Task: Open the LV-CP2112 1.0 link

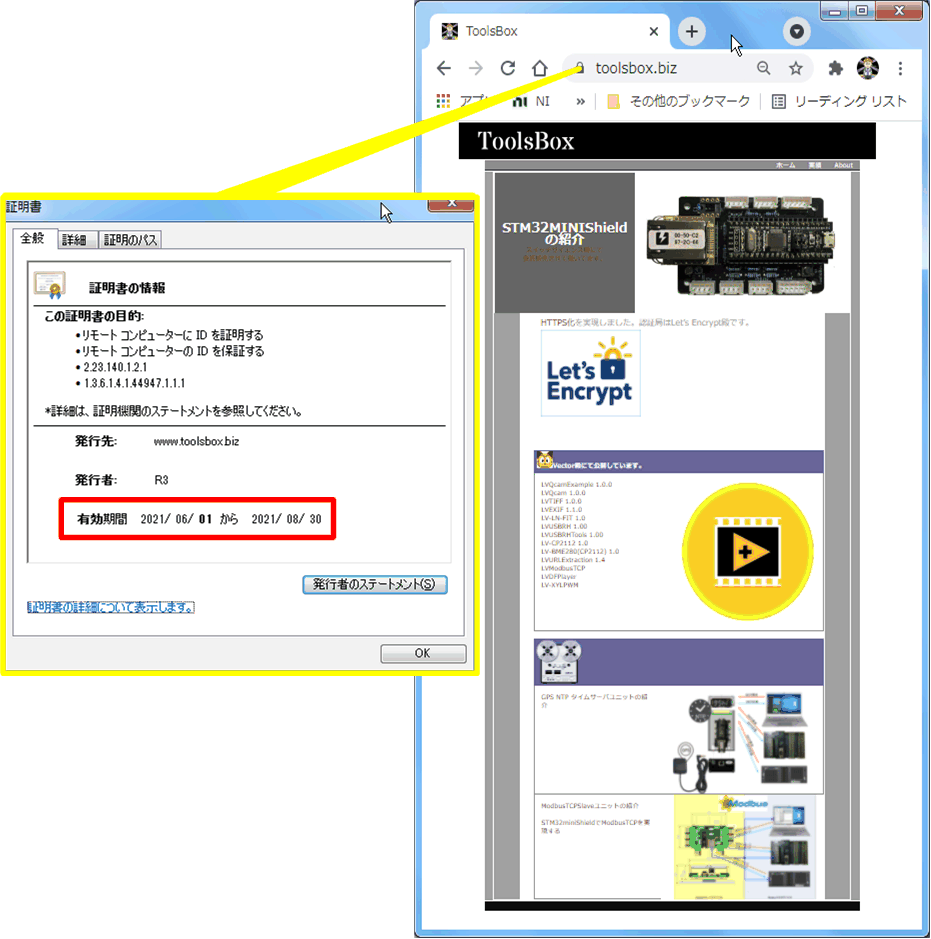Action: 564,543
